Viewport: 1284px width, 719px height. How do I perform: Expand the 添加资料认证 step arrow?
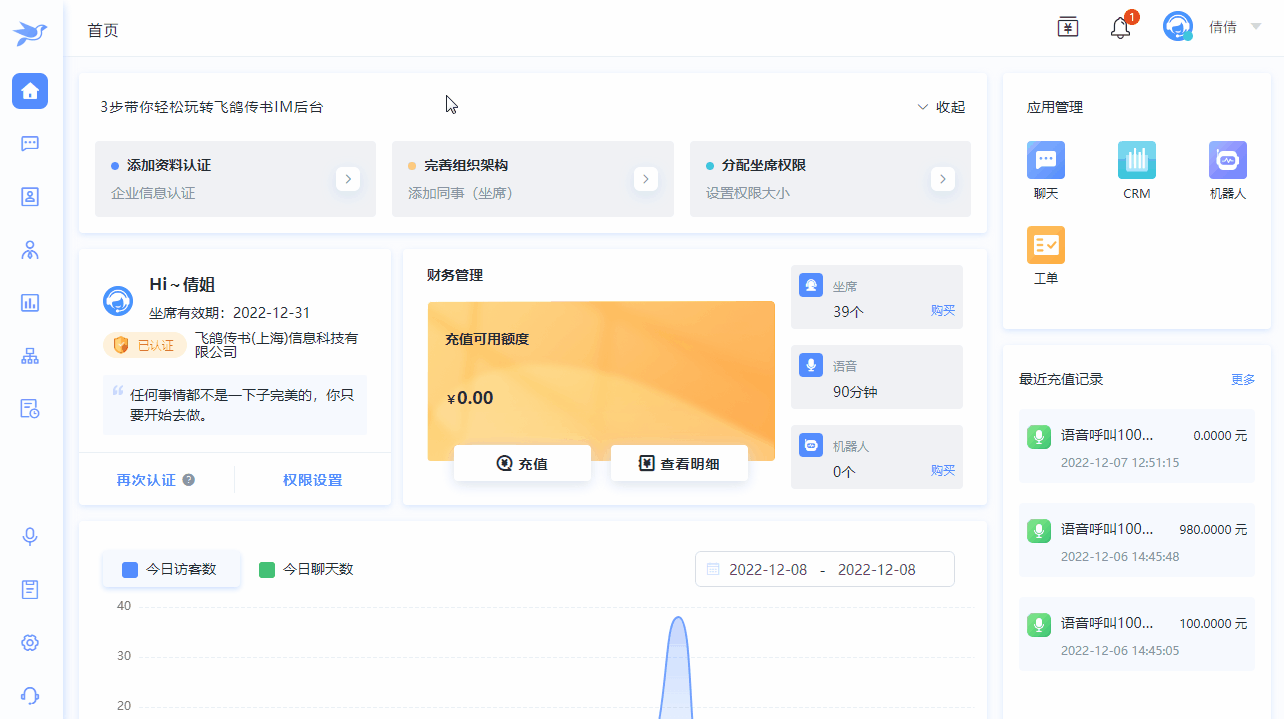347,179
